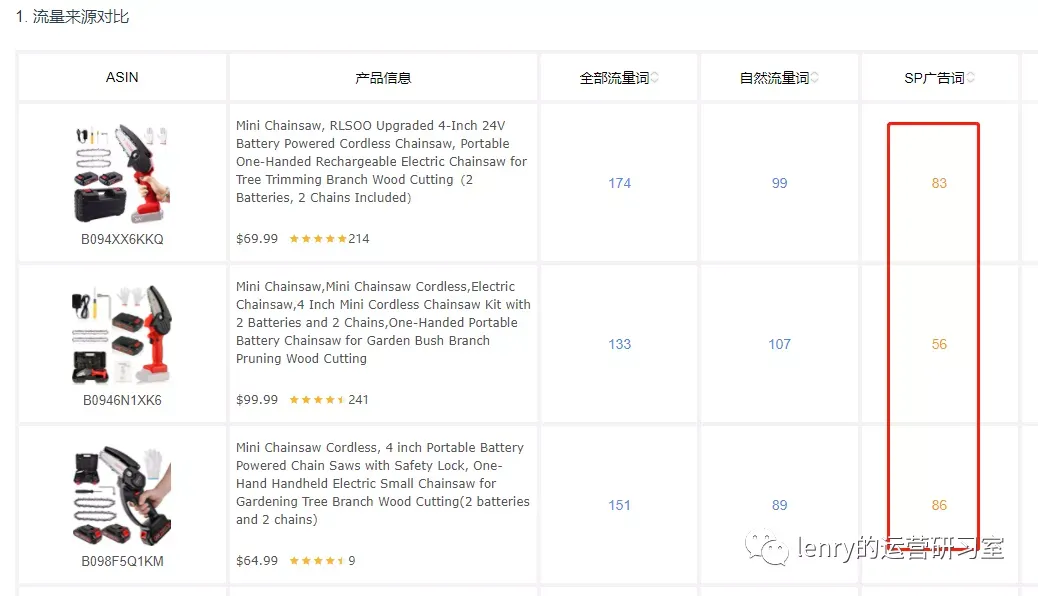Open product image for B094XX6KKQ
Screen dimensions: 1038x596
[122, 174]
